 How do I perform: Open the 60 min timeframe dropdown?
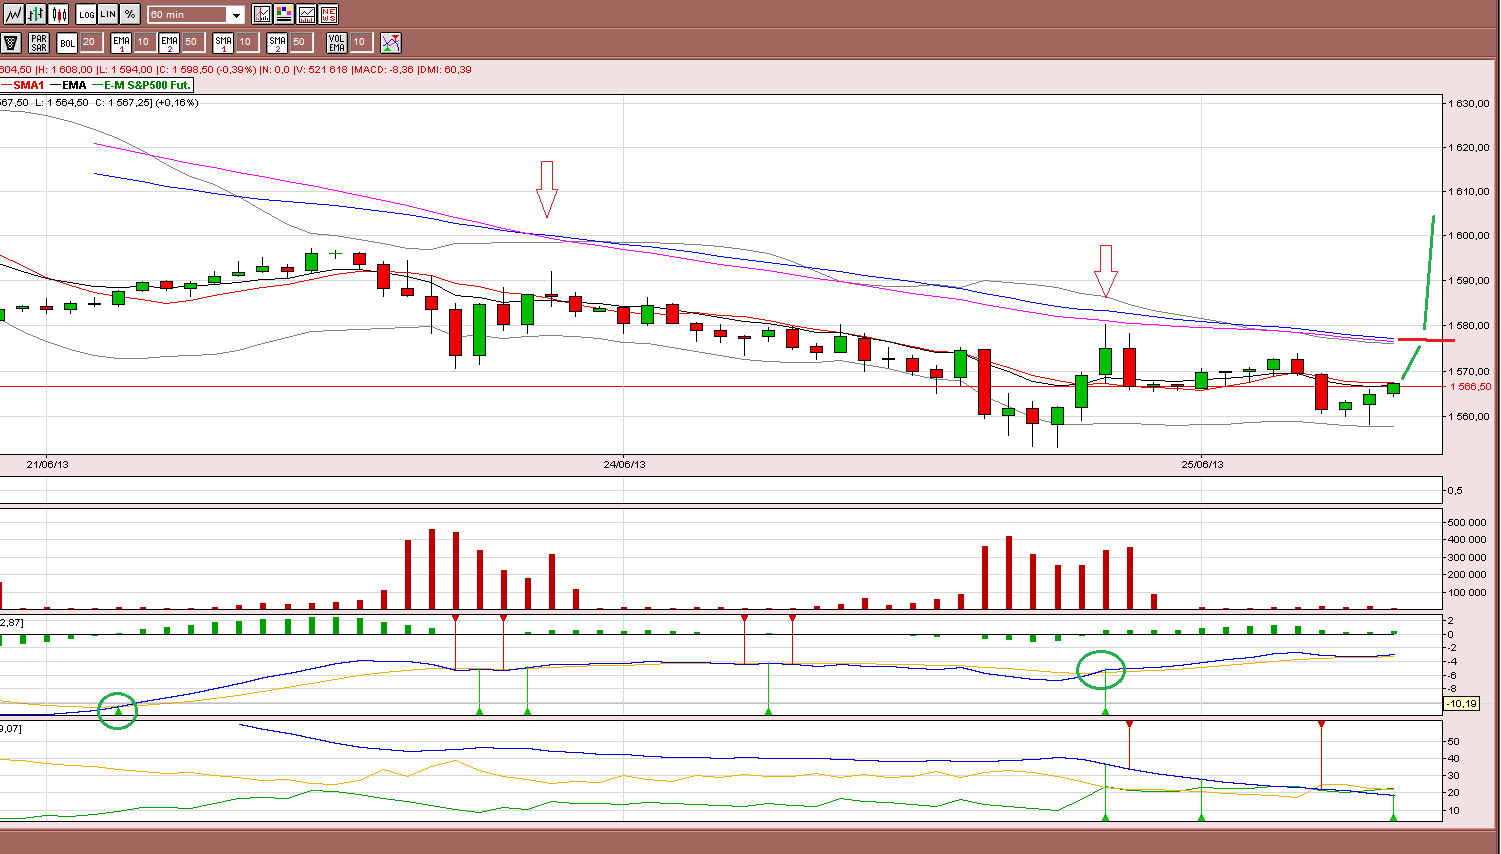click(236, 15)
